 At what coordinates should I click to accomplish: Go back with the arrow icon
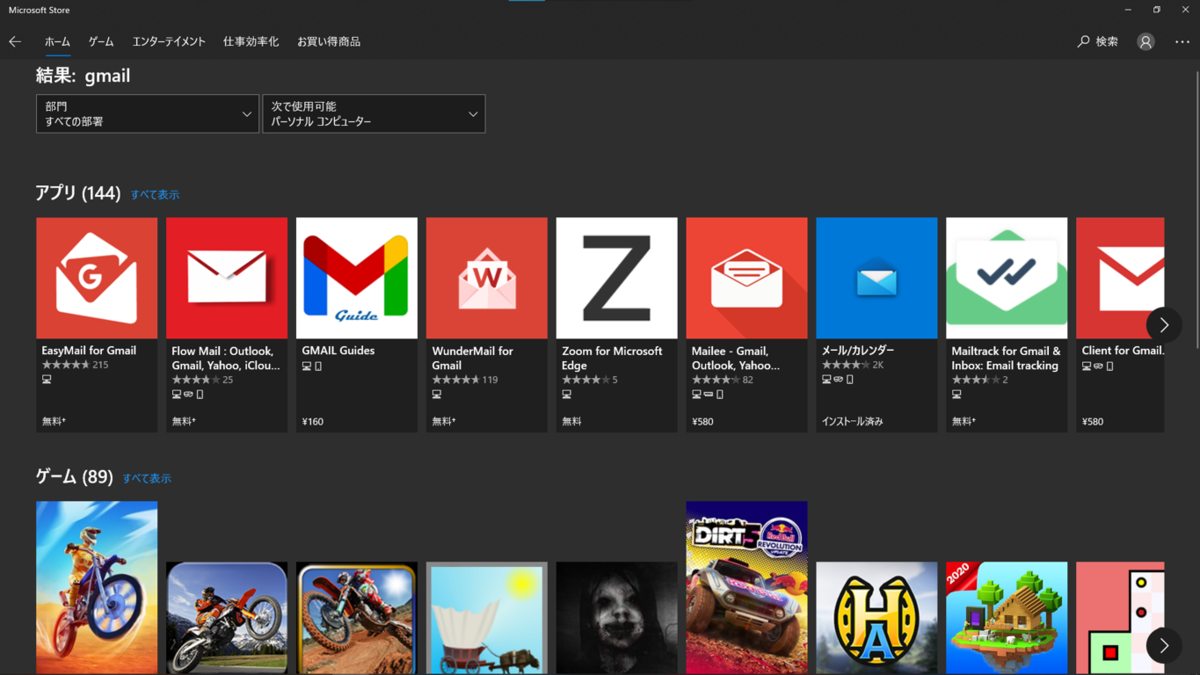(15, 42)
